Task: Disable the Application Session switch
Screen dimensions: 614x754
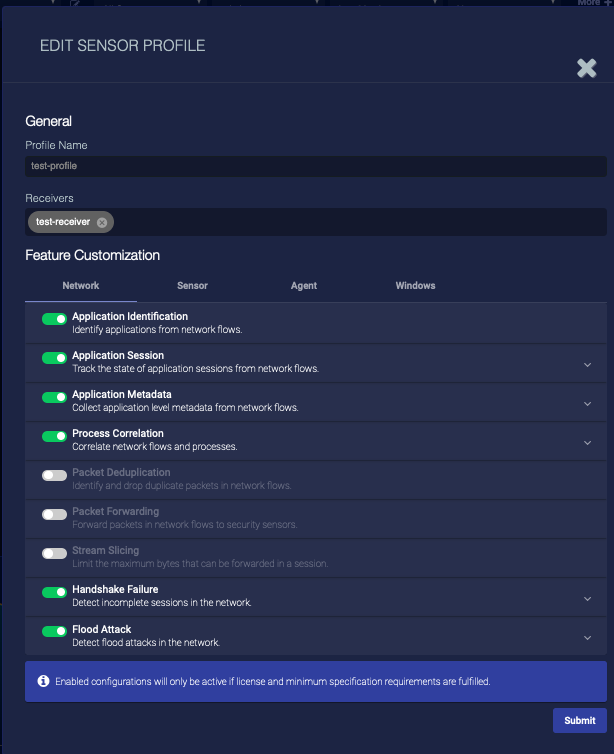Action: 54,358
